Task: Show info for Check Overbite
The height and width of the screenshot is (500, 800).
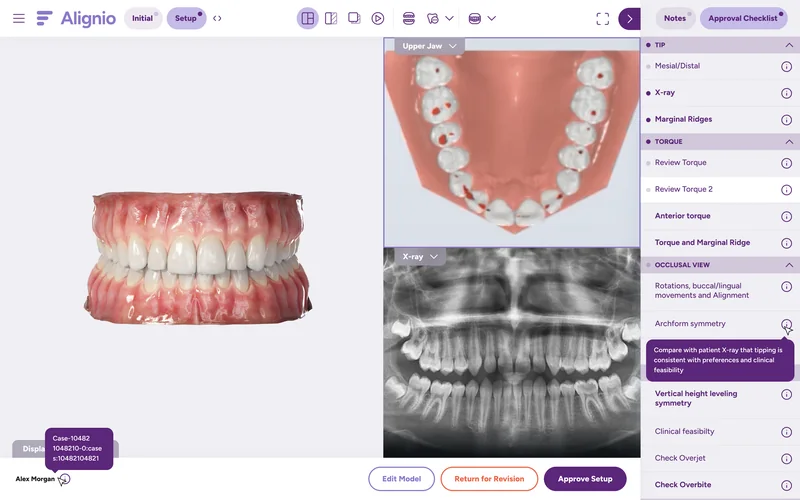Action: (x=786, y=485)
